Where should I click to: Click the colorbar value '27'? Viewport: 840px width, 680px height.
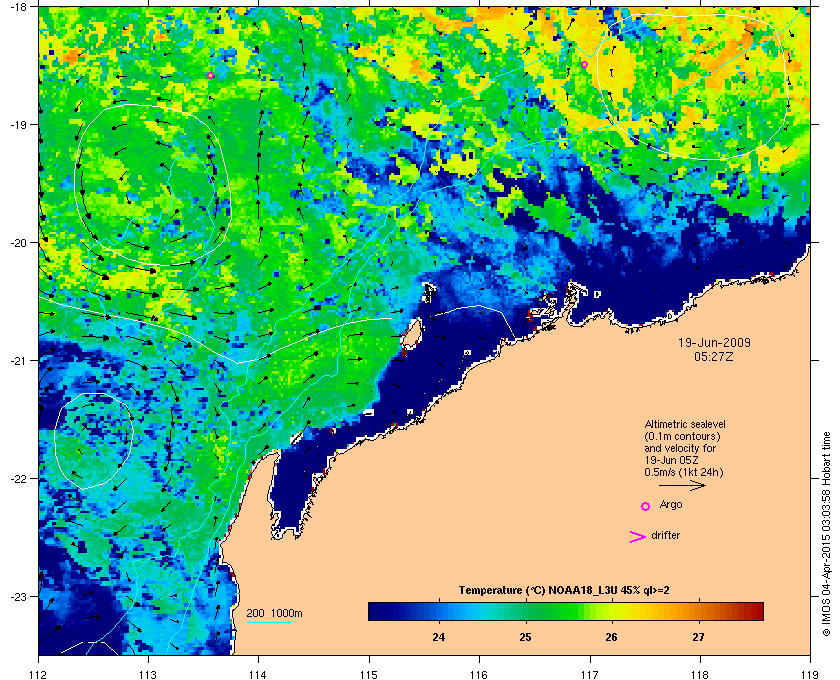point(698,637)
